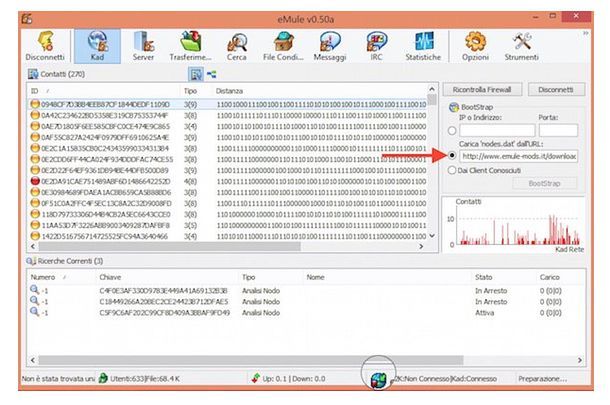The image size is (610, 405).
Task: Click the BootStrap globe icon
Action: tap(454, 107)
